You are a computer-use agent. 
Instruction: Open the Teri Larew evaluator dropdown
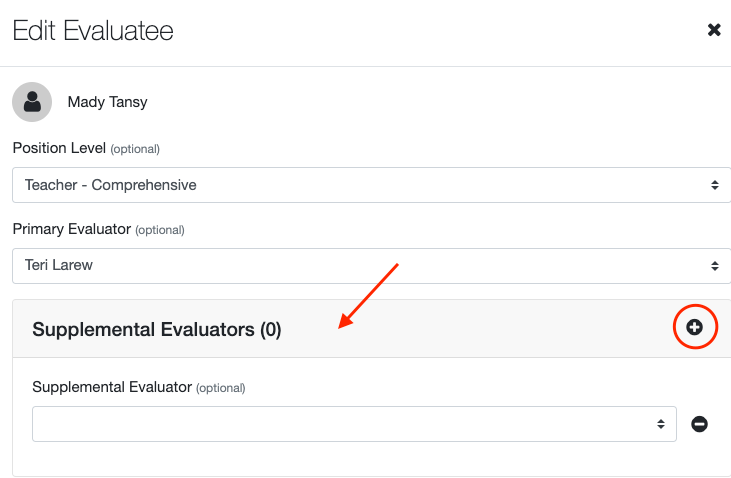click(360, 266)
